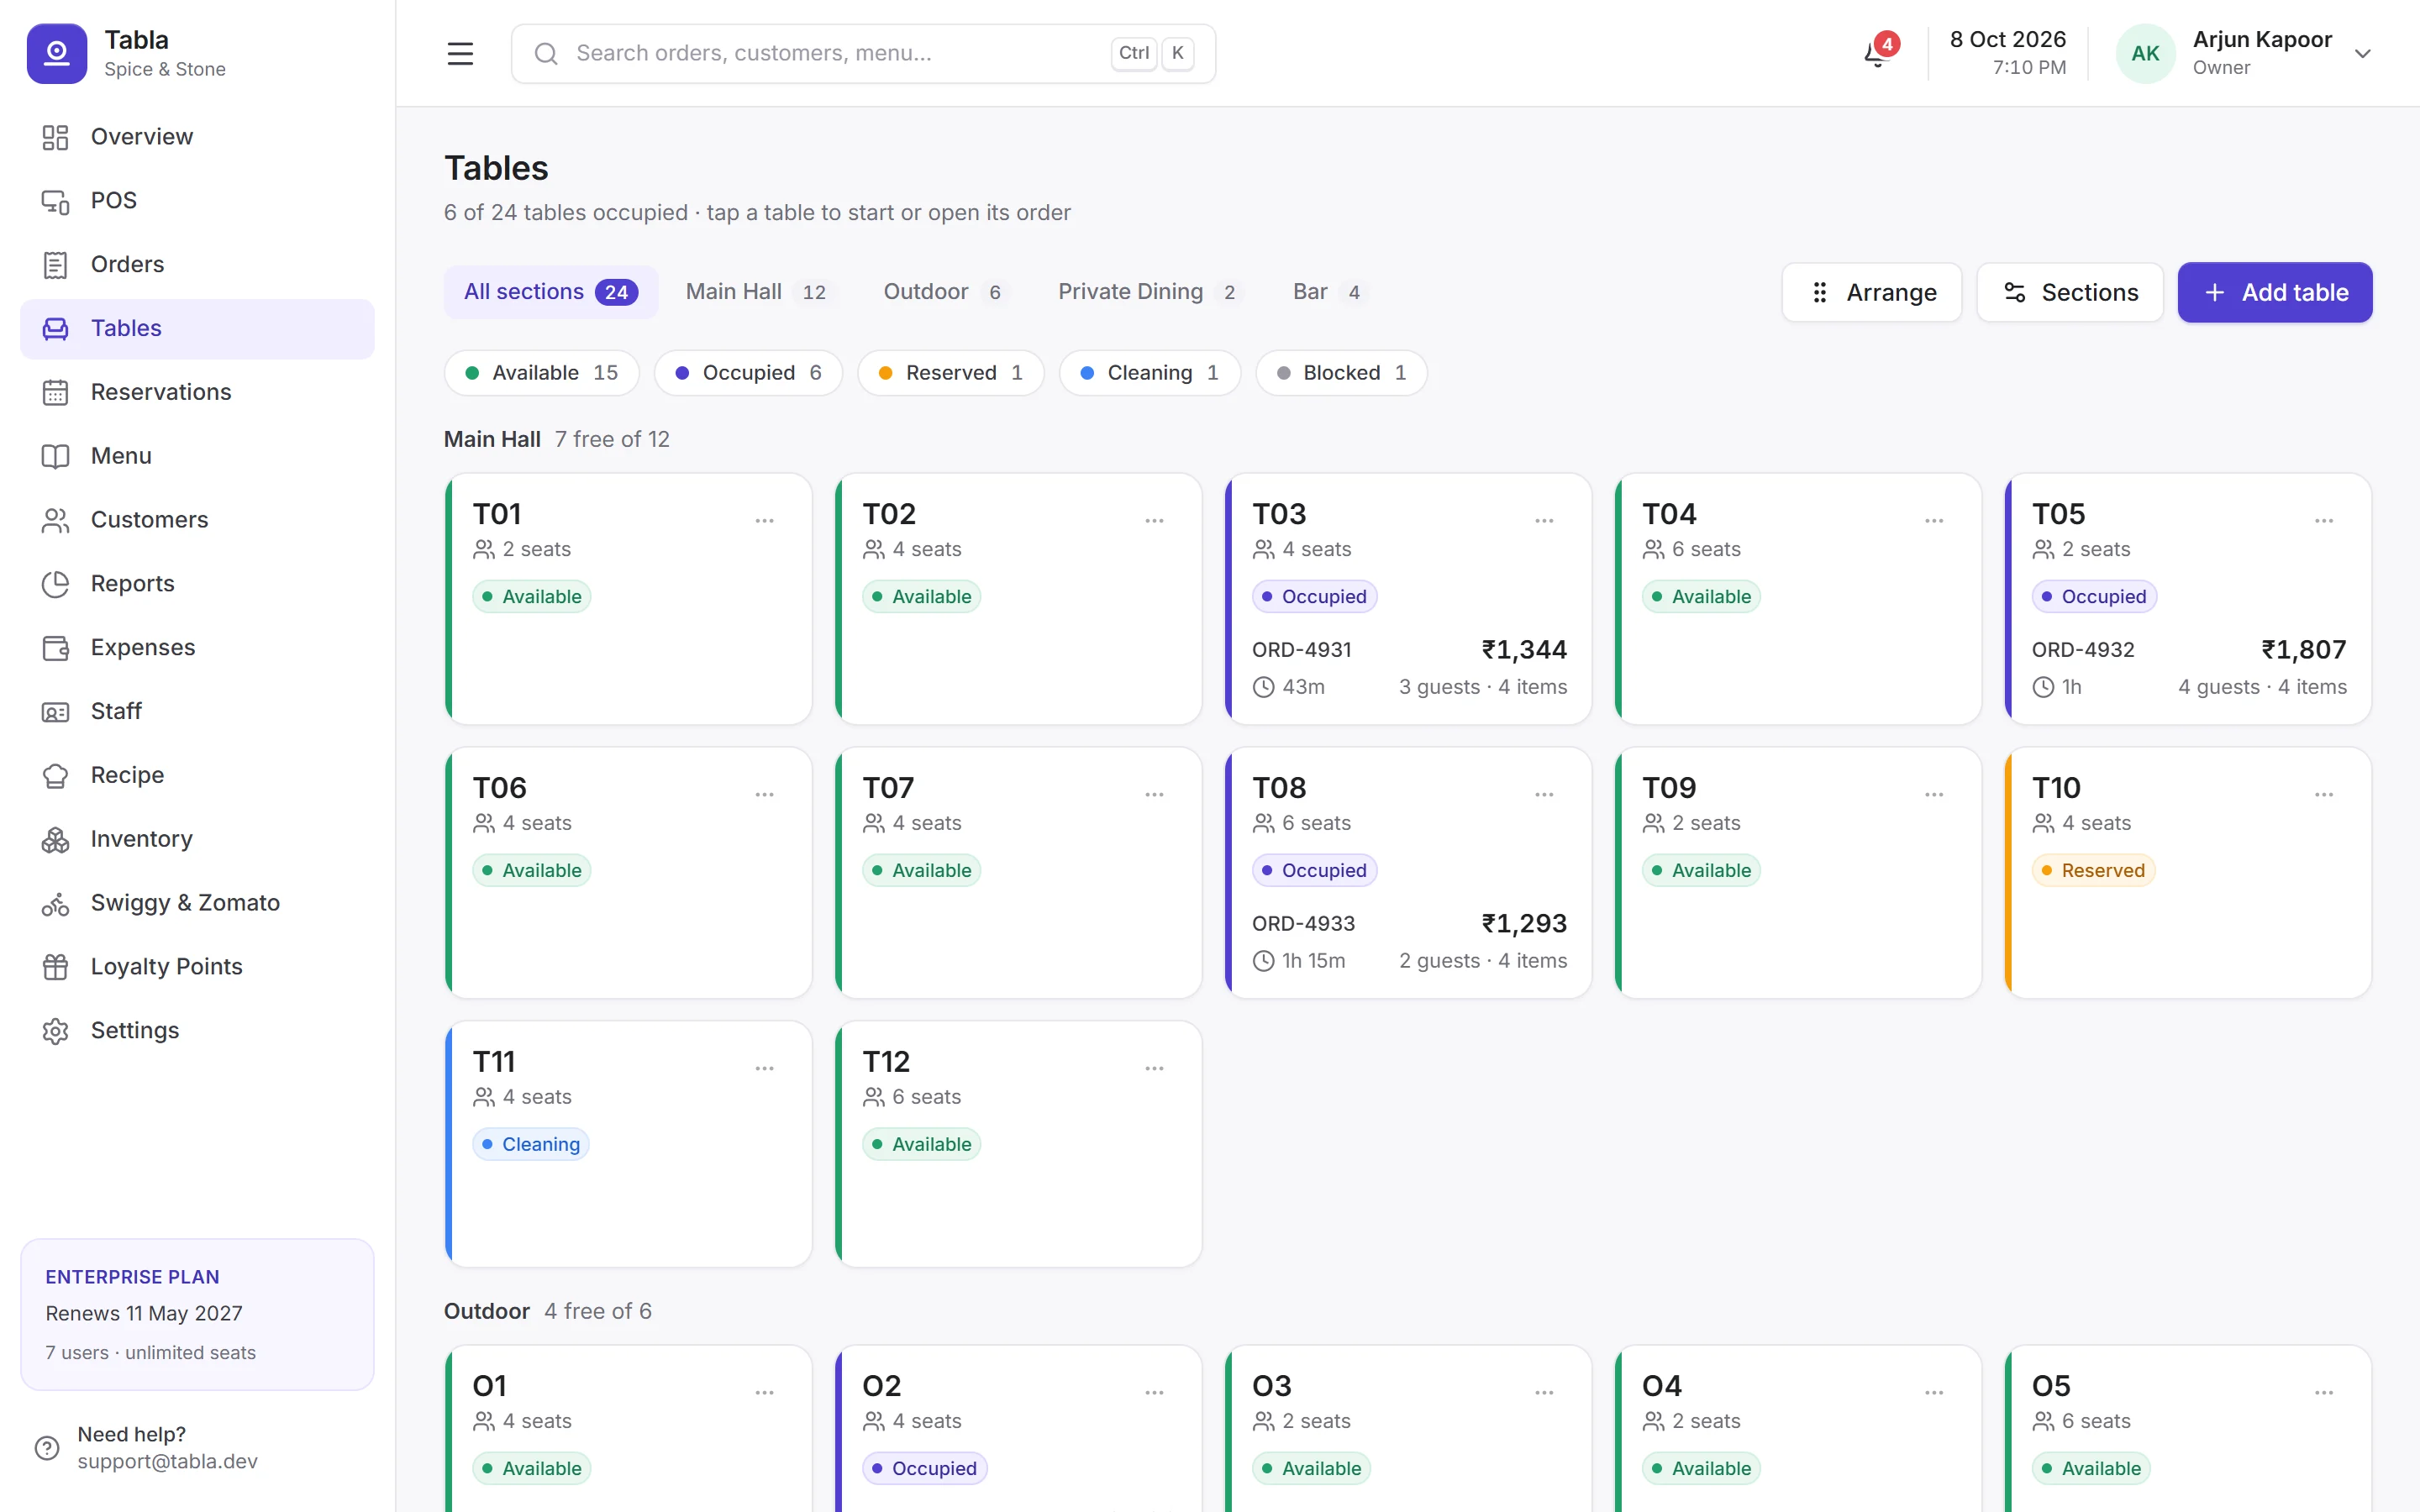Toggle the Cleaning status filter
The width and height of the screenshot is (2420, 1512).
point(1149,373)
